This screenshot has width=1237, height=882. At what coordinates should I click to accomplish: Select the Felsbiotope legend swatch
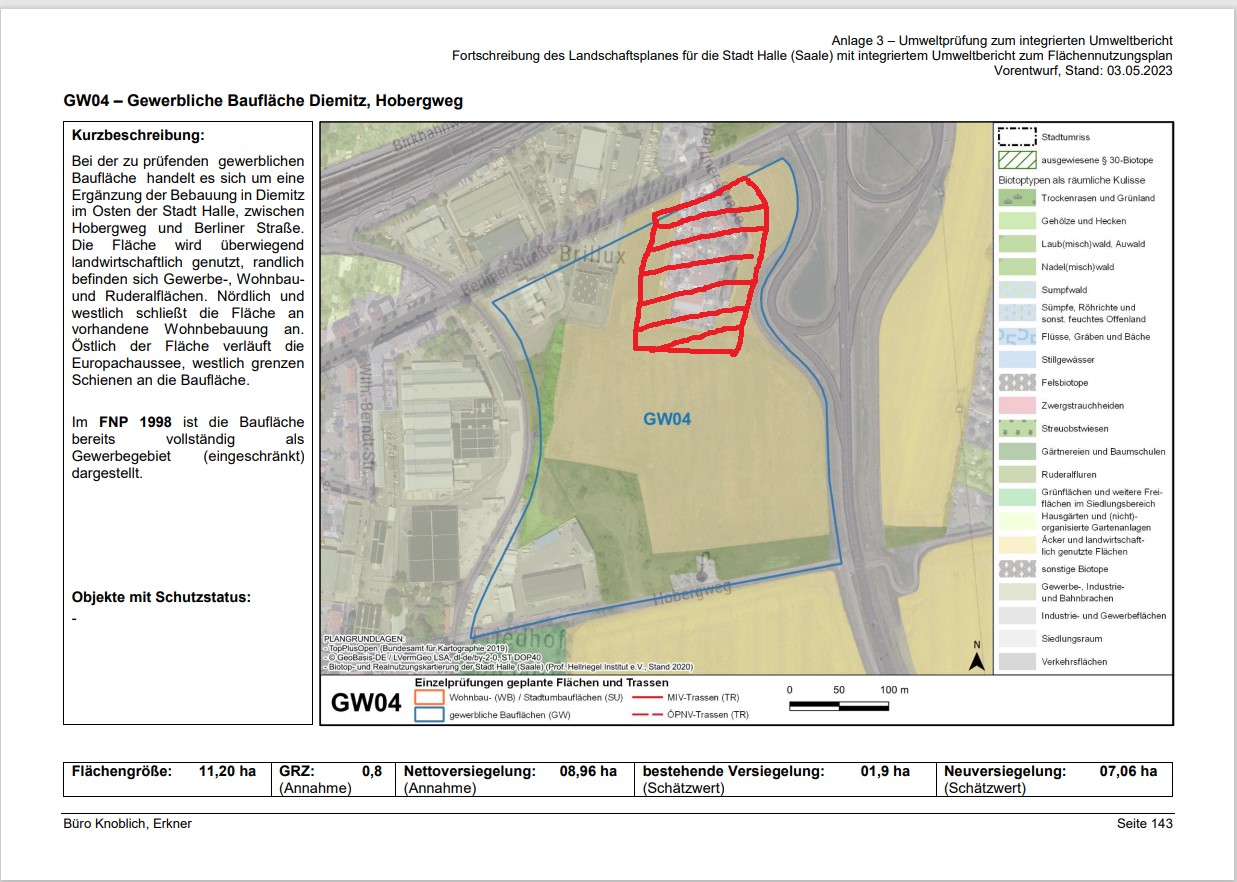point(1015,382)
